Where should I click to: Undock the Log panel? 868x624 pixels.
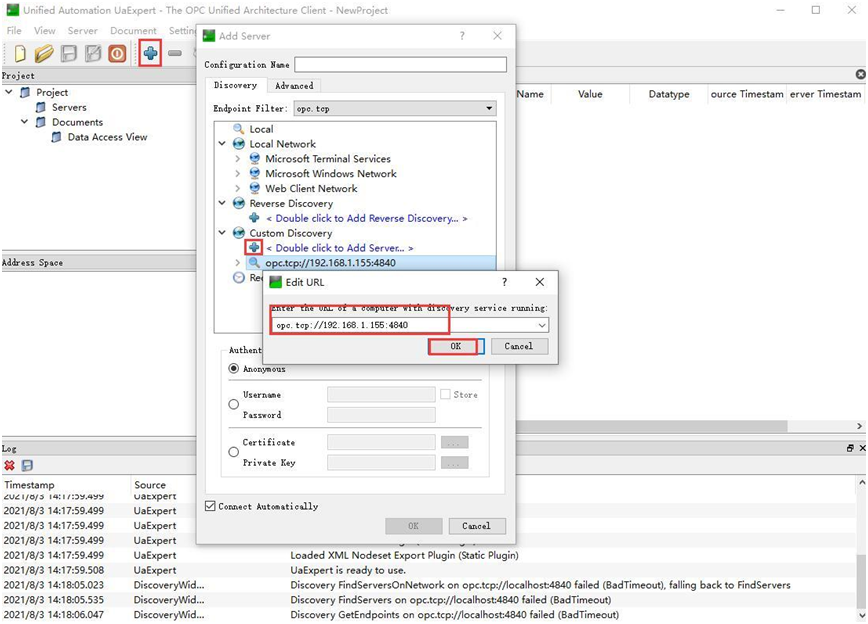point(850,448)
